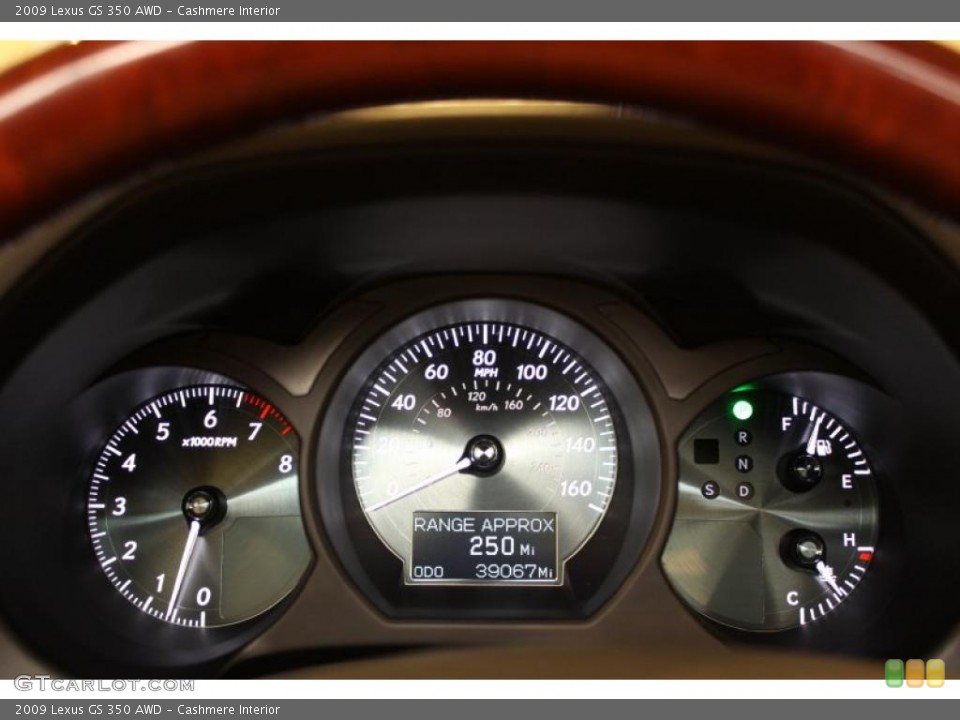Viewport: 960px width, 720px height.
Task: Click the 120 mph mark on speedometer
Action: (564, 403)
